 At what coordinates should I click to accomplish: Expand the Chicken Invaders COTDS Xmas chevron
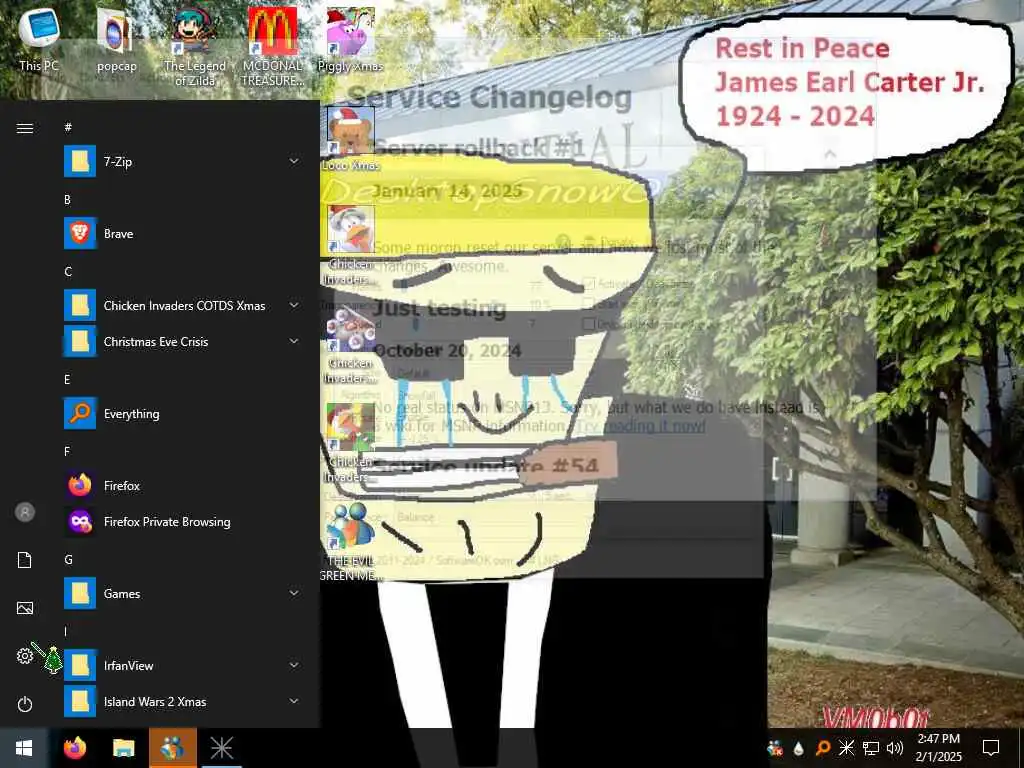coord(294,306)
